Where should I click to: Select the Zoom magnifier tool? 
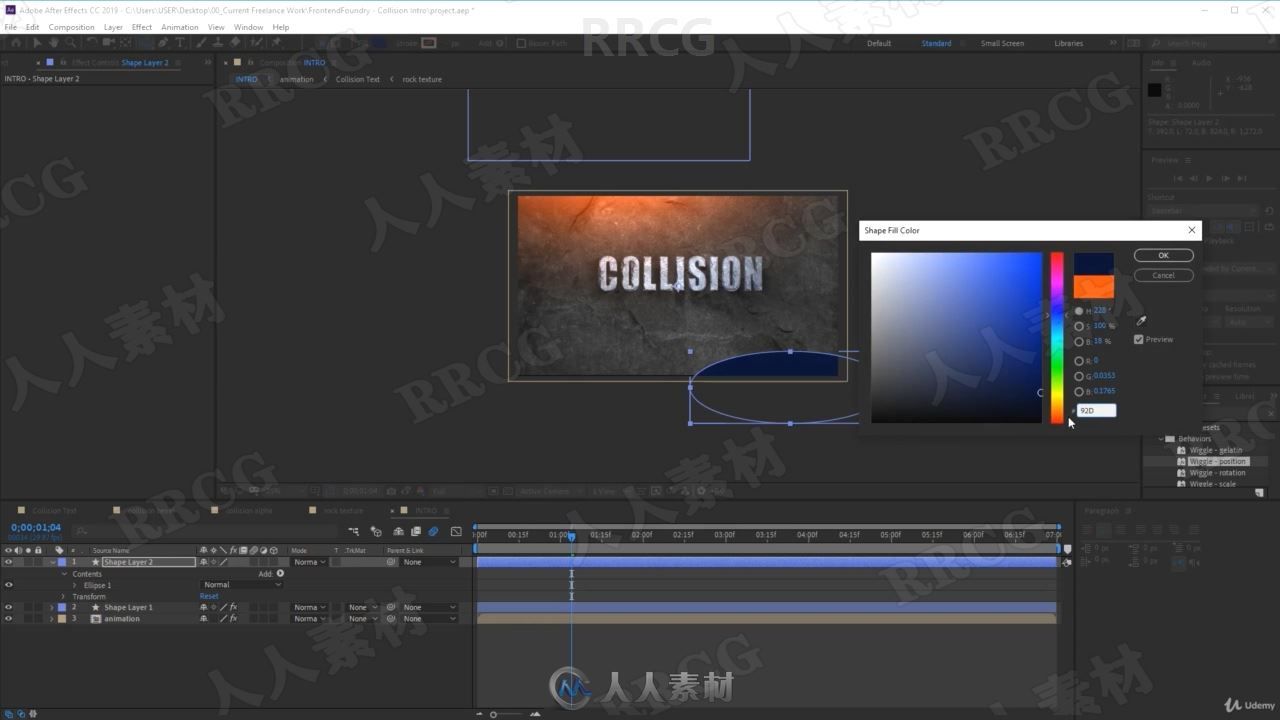(x=71, y=43)
